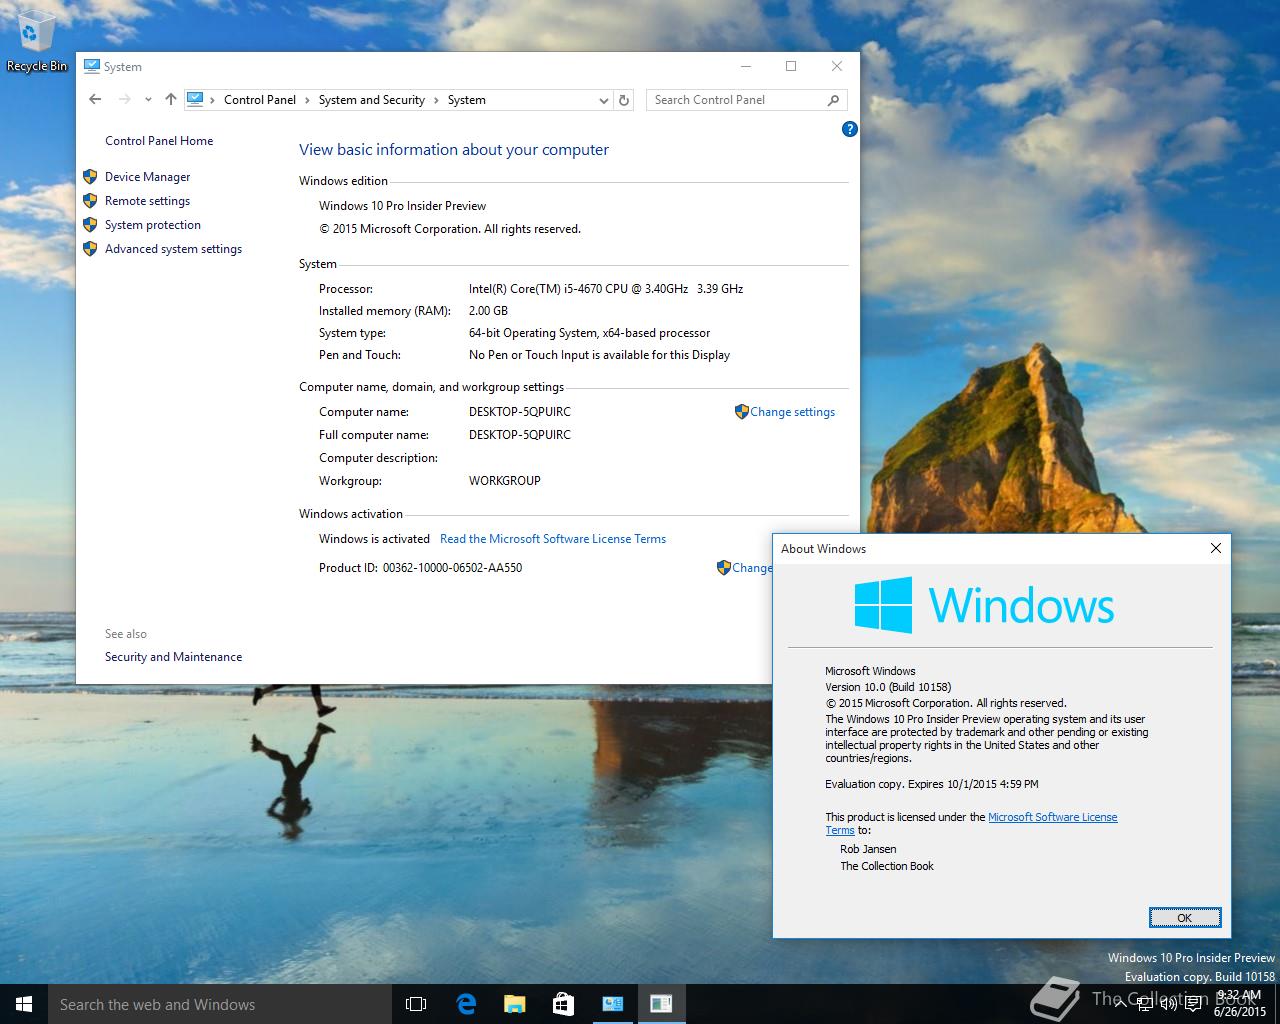
Task: Select System and Security breadcrumb
Action: 372,100
